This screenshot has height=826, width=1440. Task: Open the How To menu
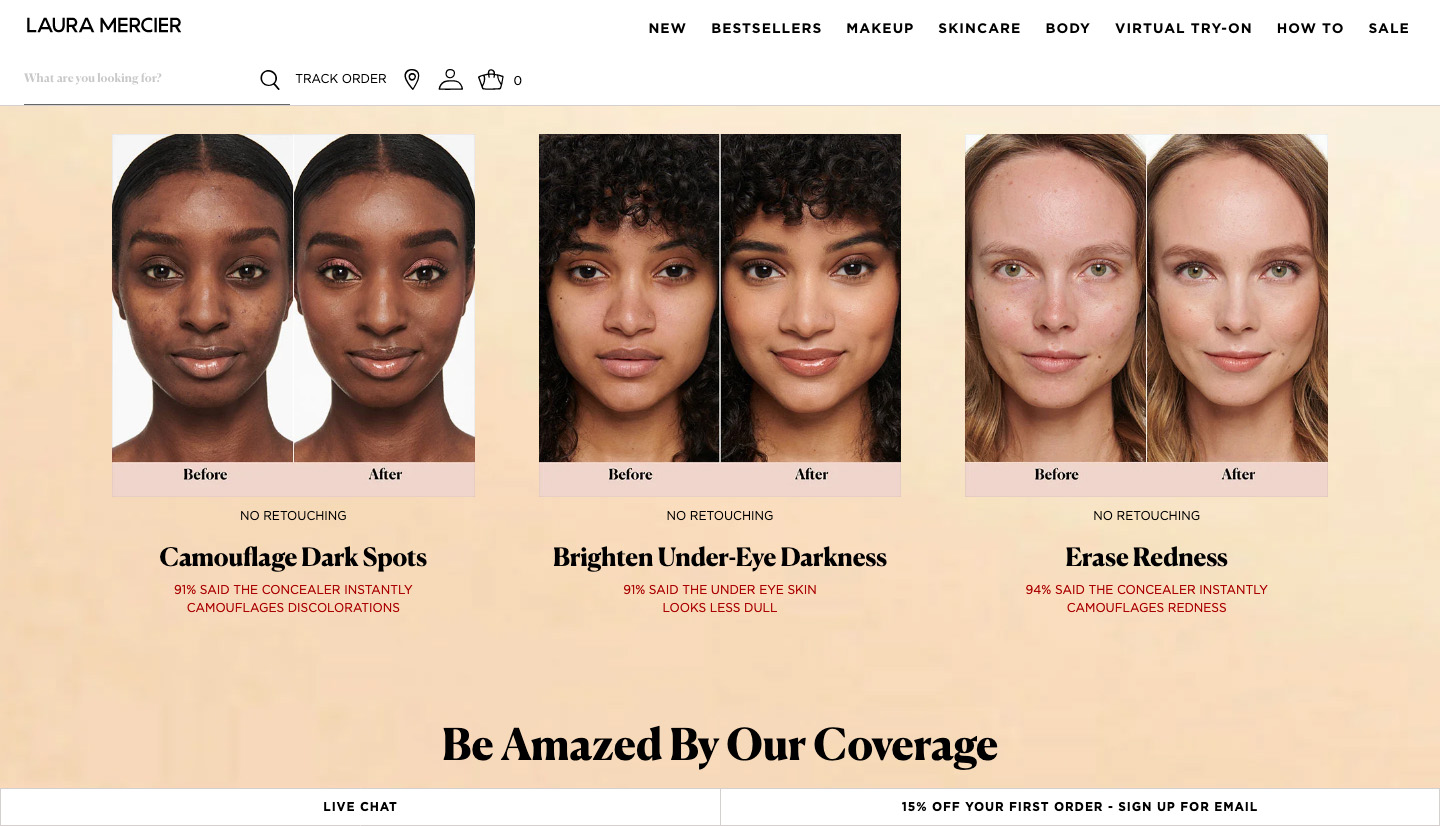click(1310, 28)
